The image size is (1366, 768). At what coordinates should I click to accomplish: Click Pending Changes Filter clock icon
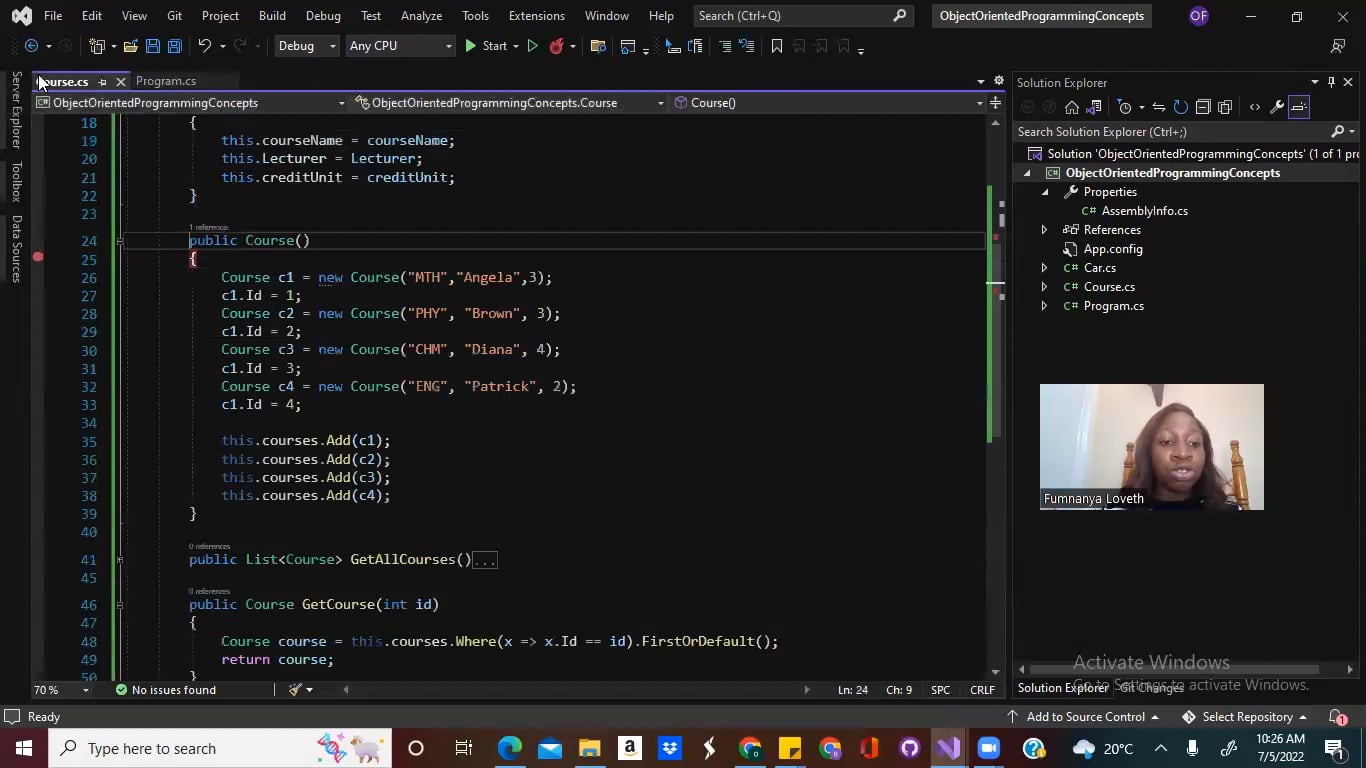(x=1125, y=107)
